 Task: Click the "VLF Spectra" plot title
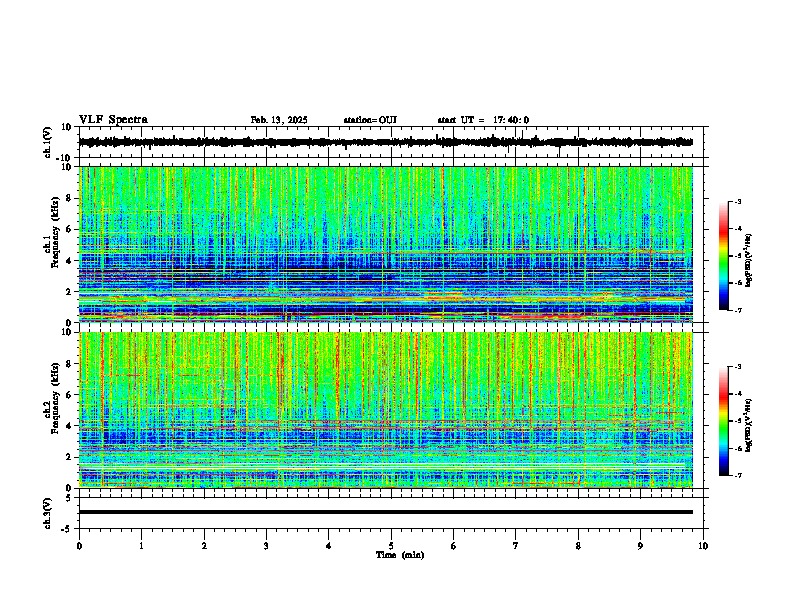(113, 119)
